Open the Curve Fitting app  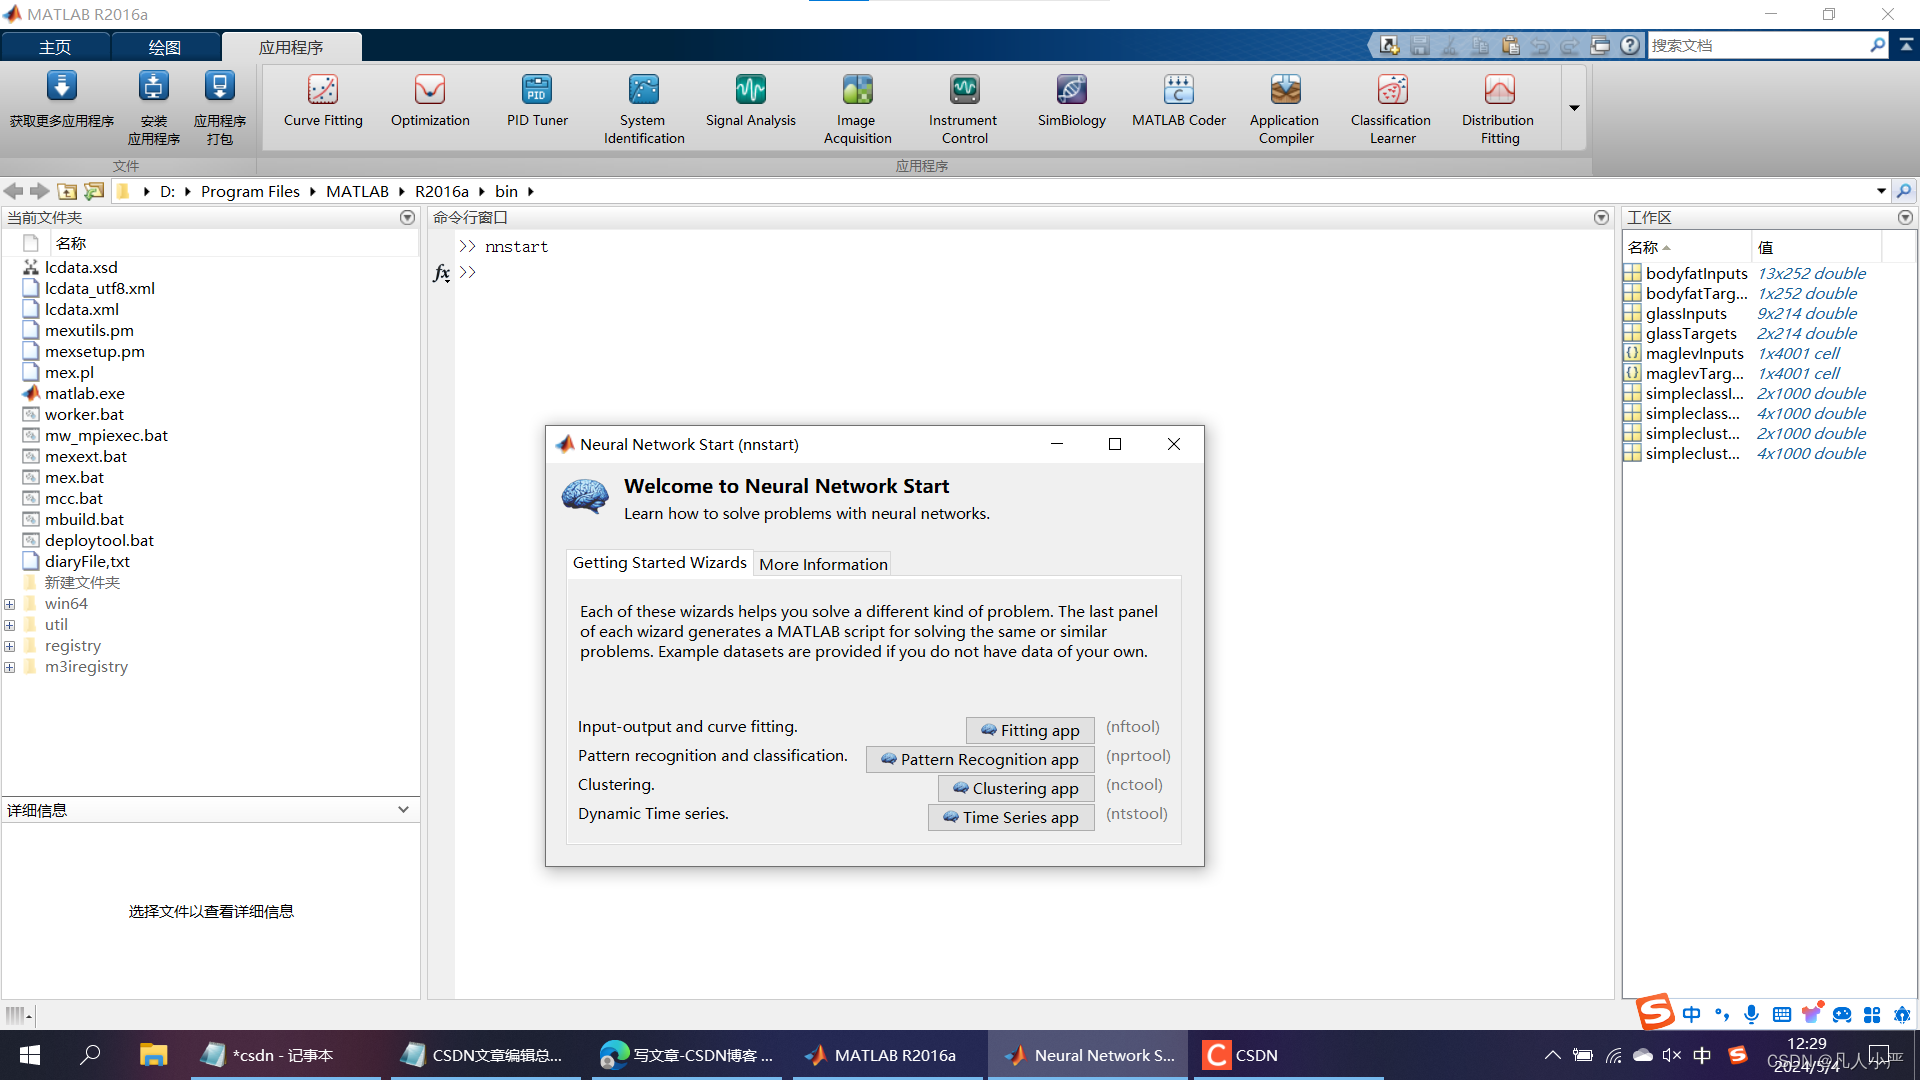pos(323,102)
